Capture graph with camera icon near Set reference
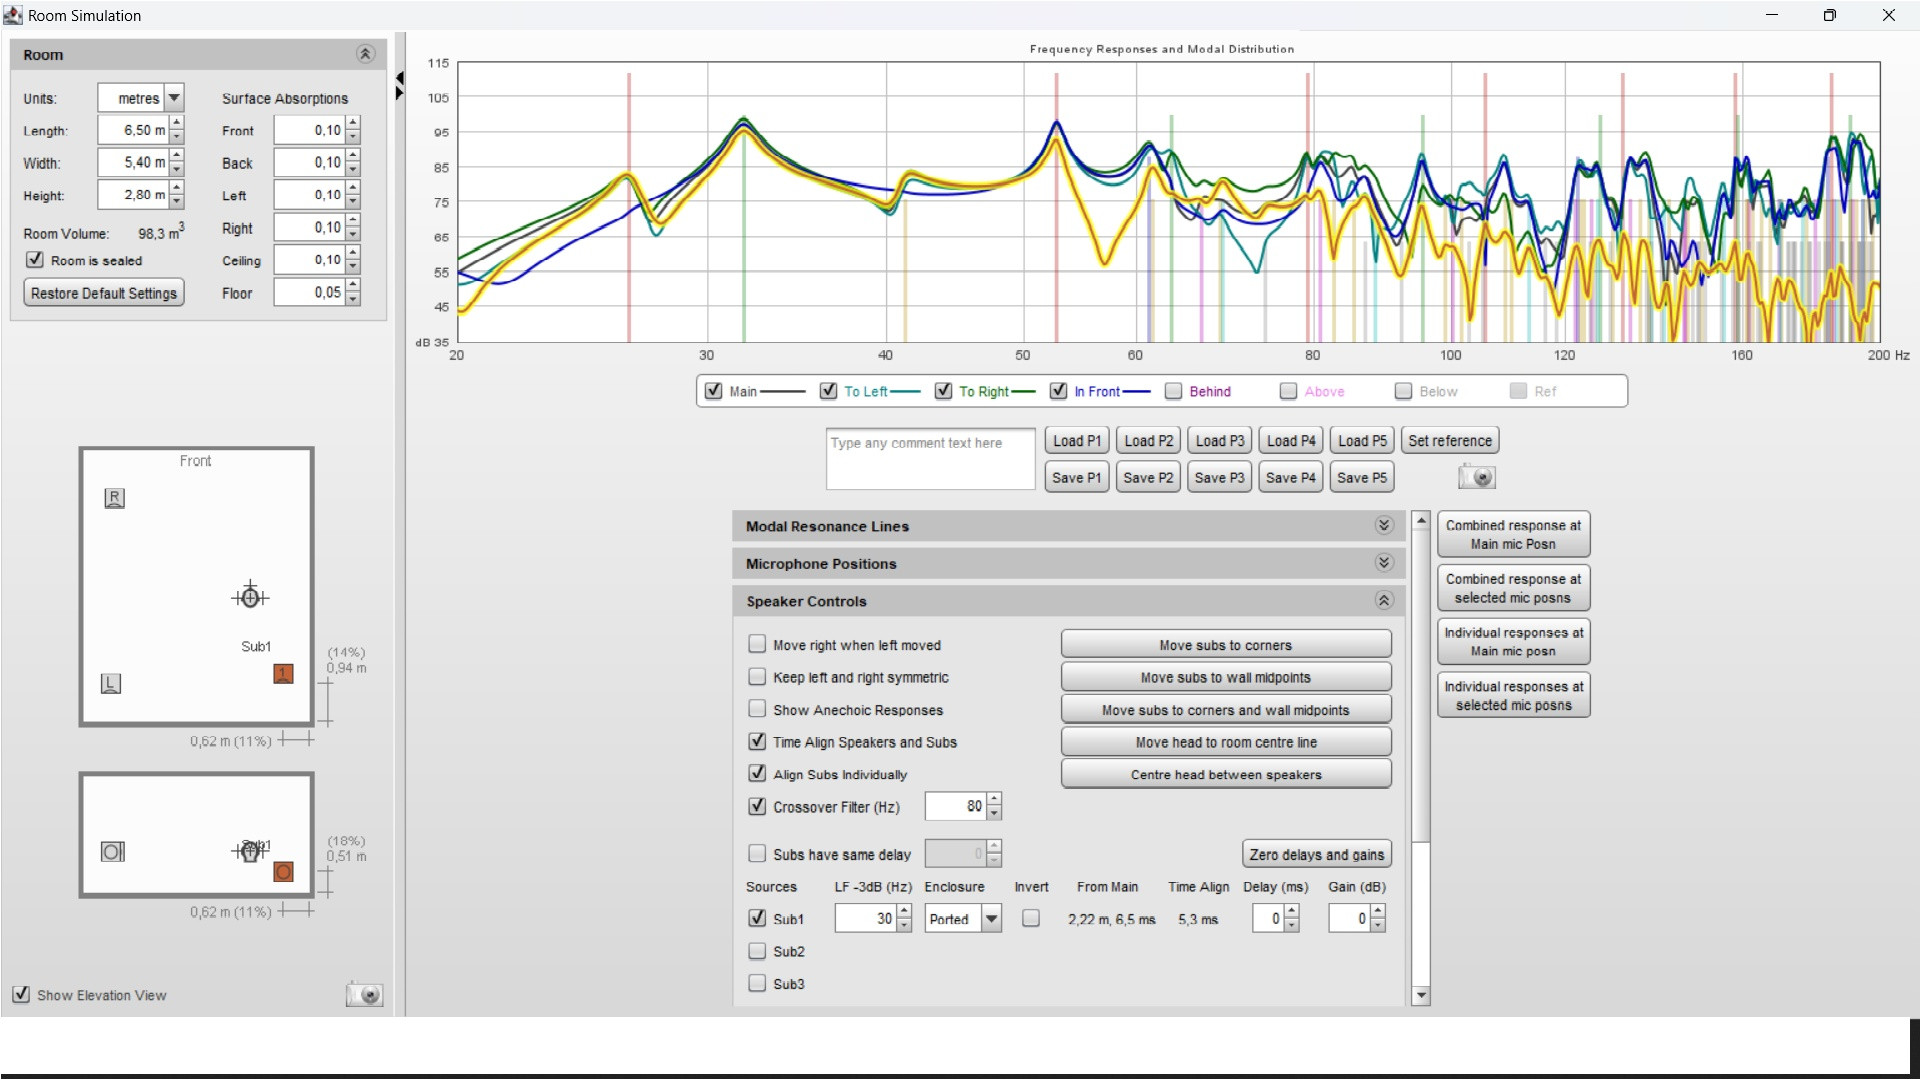 (1476, 477)
